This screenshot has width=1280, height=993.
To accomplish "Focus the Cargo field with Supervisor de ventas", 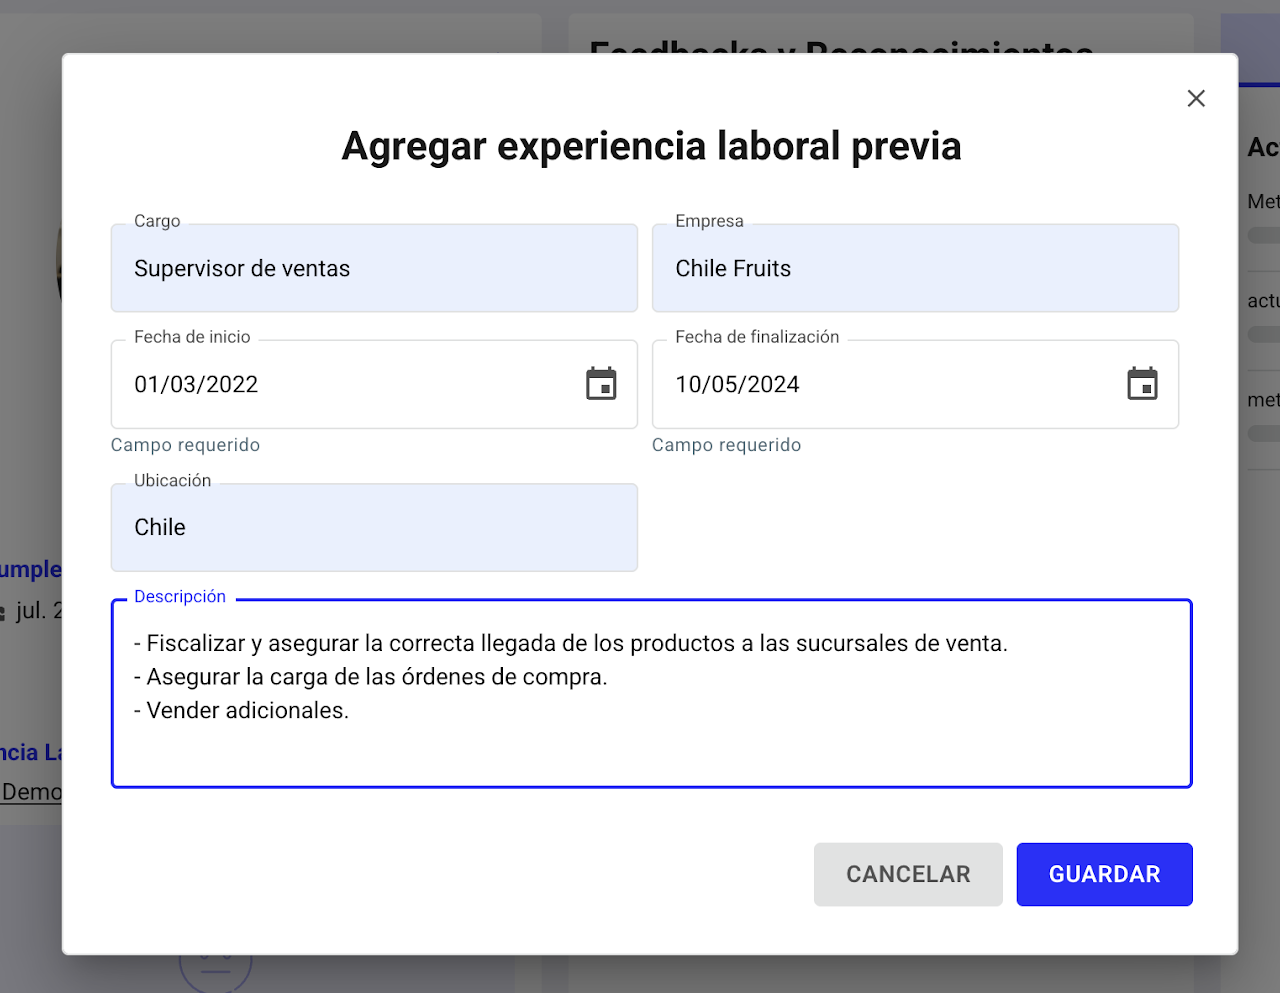I will [x=373, y=269].
